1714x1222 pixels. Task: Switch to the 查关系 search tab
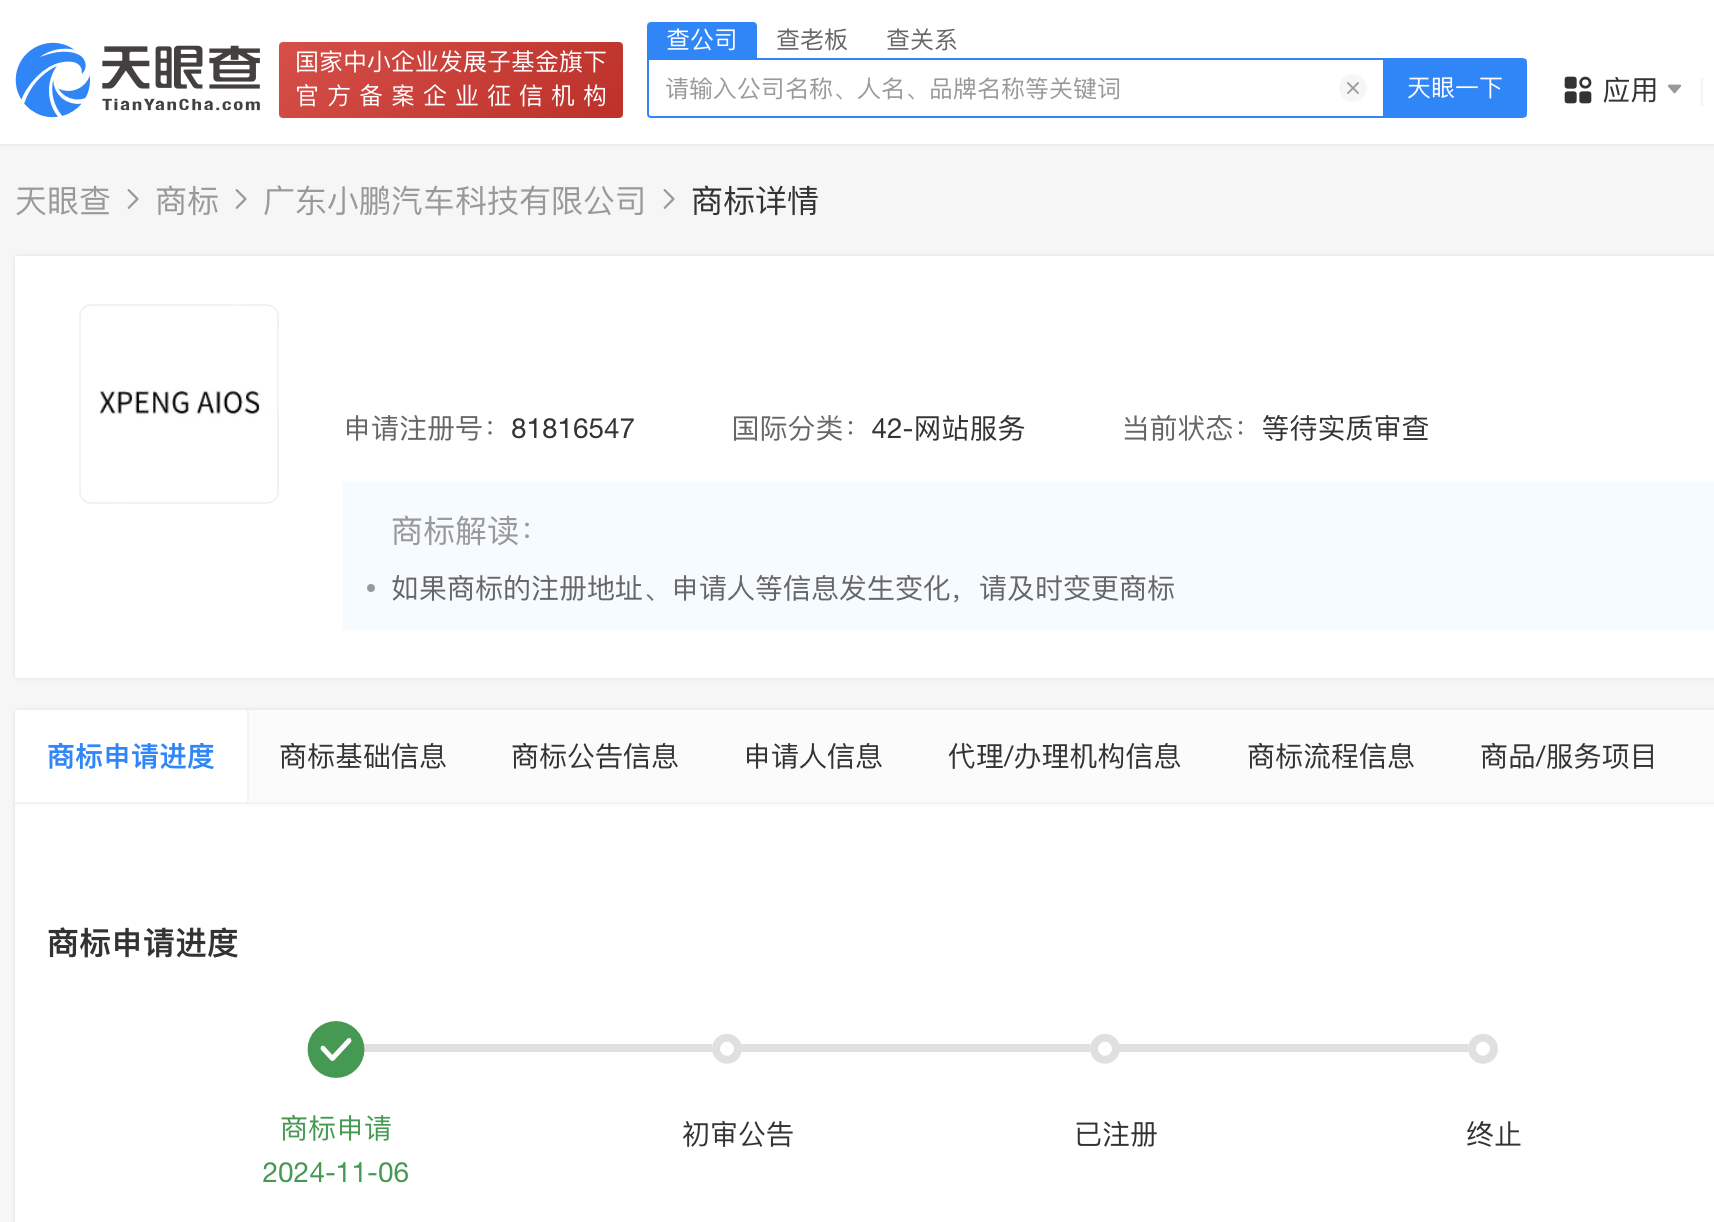[921, 40]
